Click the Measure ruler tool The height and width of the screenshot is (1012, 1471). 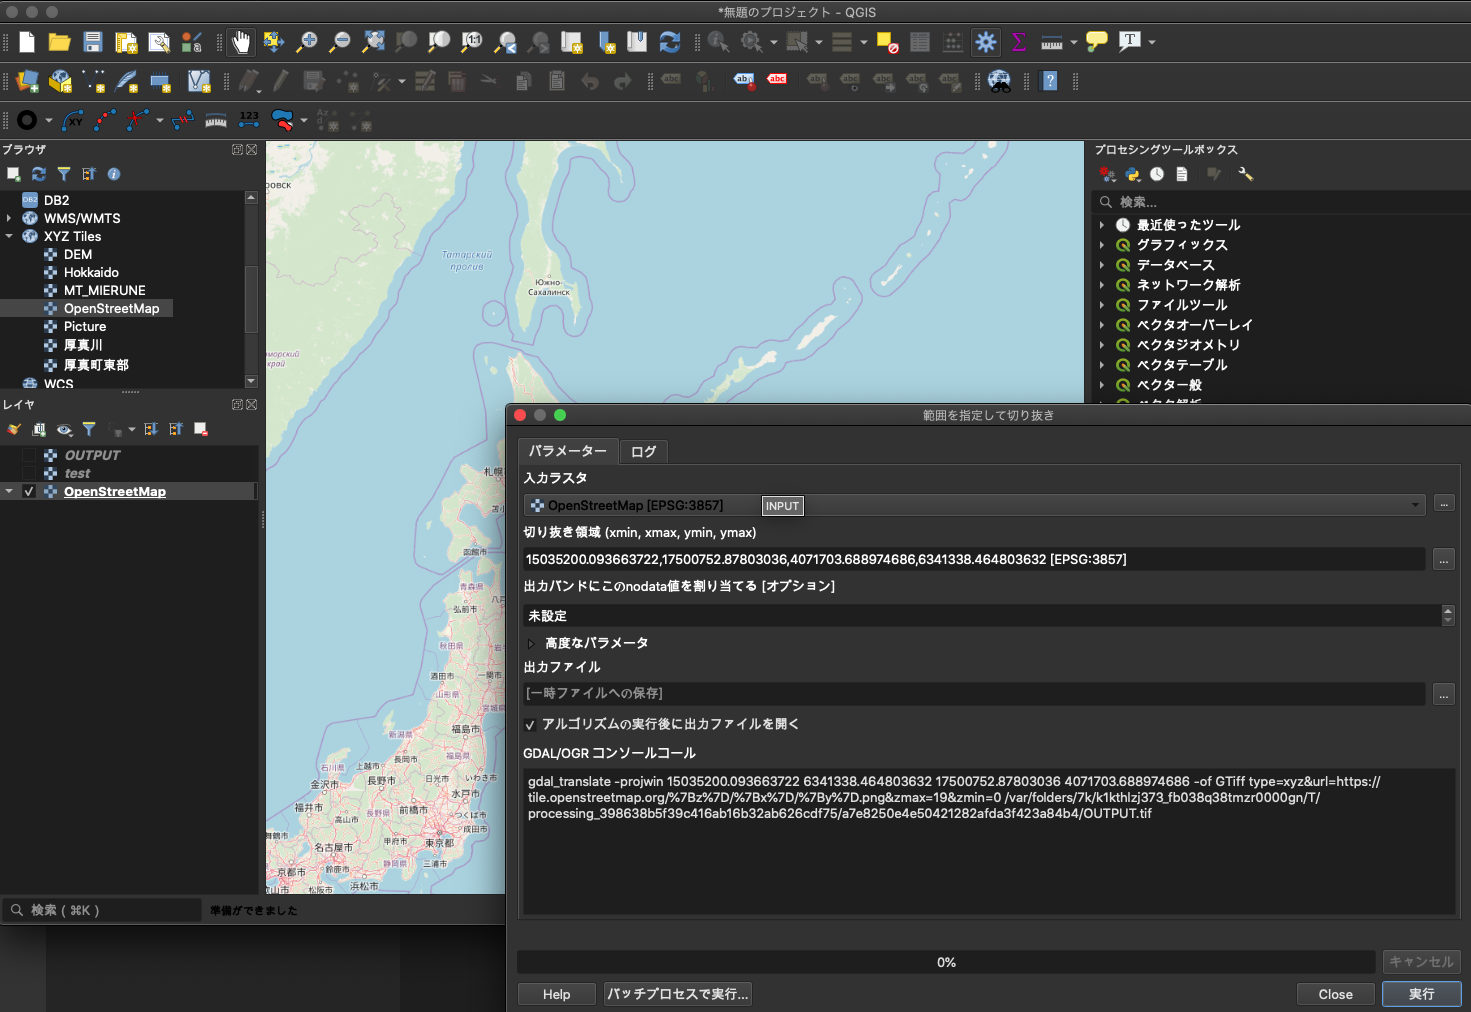point(1052,42)
